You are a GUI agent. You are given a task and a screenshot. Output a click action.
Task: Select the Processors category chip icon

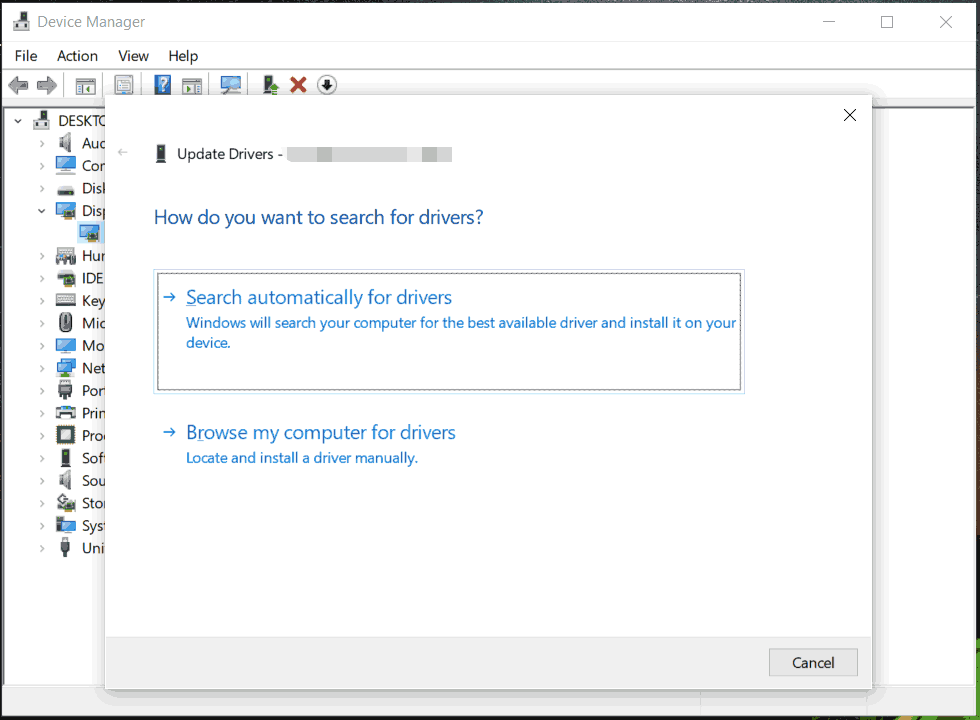66,435
